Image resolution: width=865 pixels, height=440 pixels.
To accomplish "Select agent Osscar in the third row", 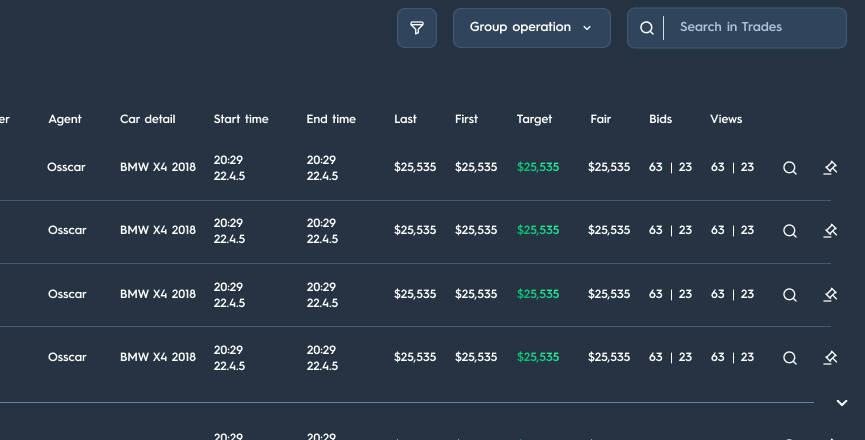I will 67,294.
